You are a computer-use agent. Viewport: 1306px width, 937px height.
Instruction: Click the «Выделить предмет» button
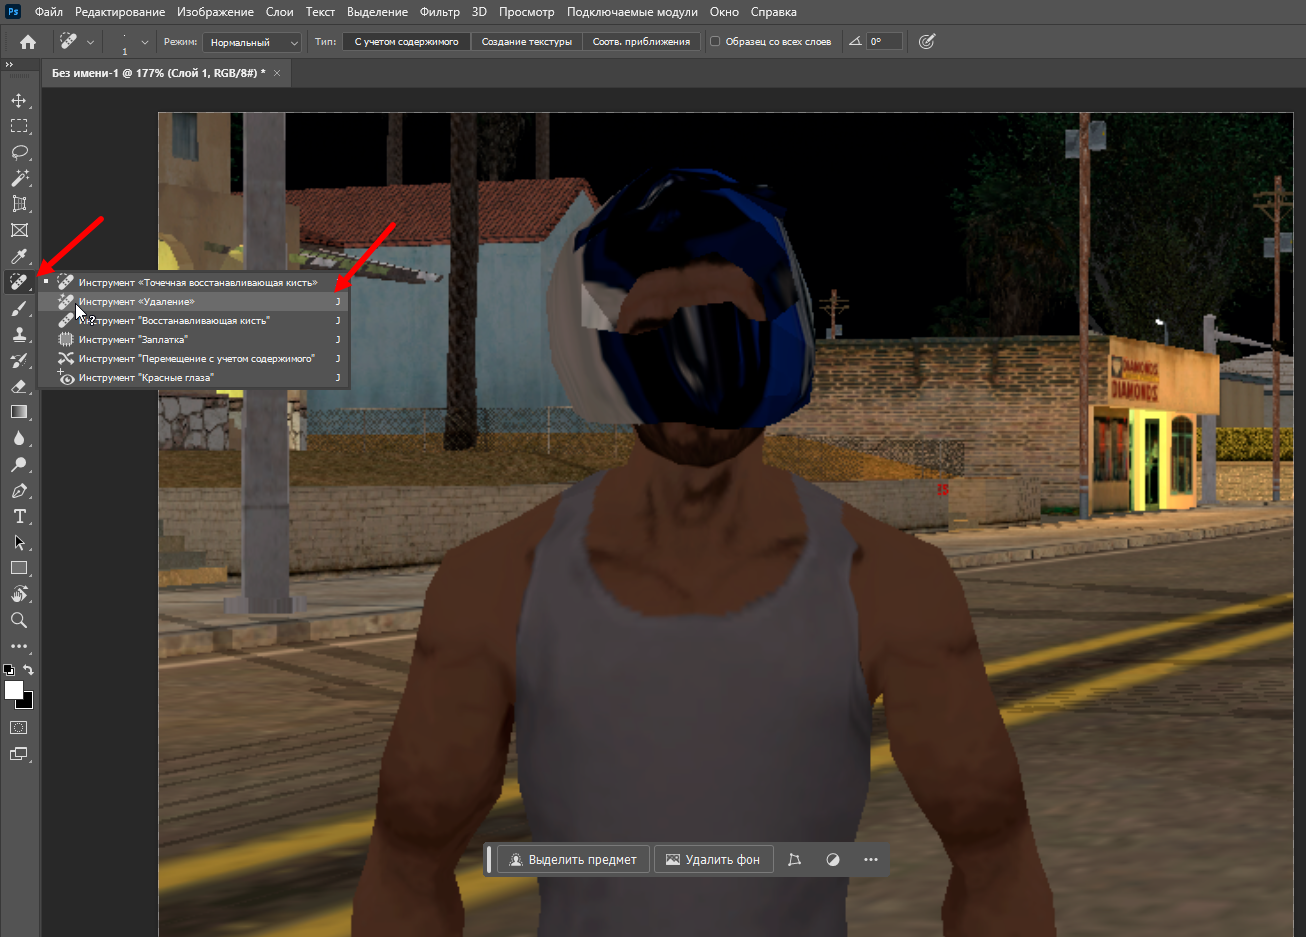click(573, 859)
